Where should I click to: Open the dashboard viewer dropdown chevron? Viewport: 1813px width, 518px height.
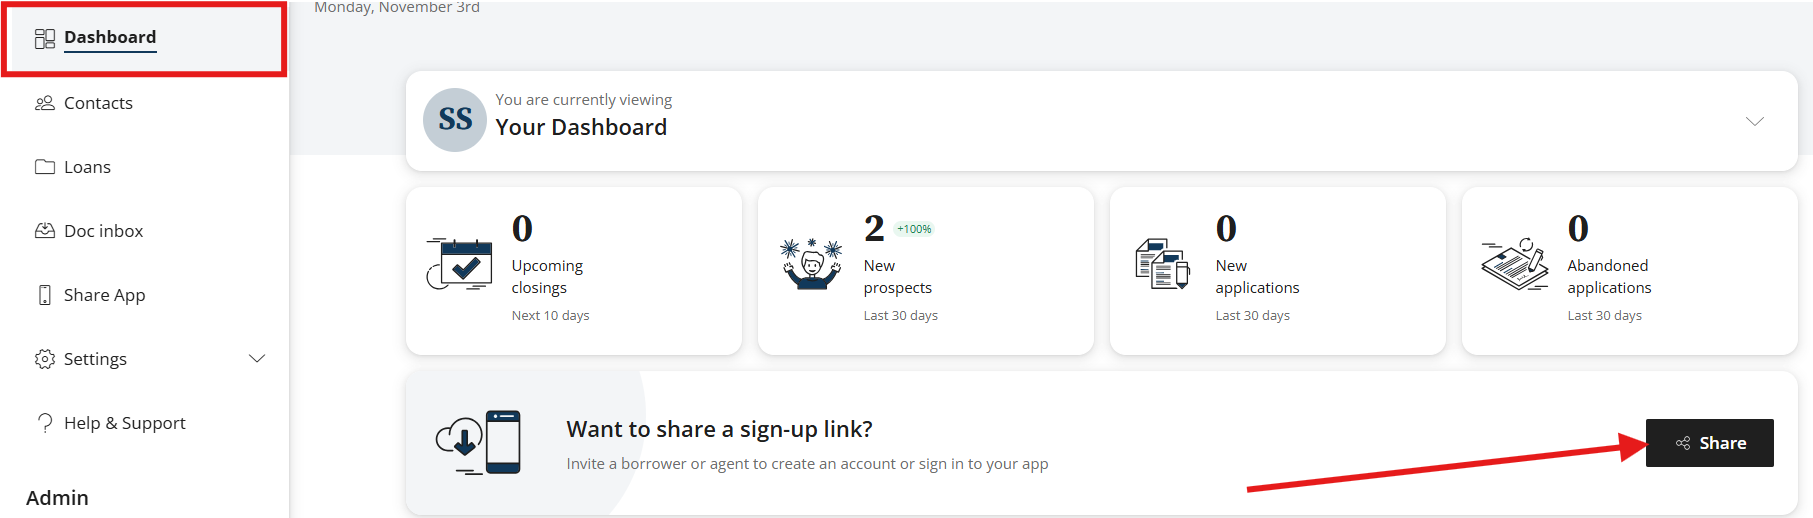(1754, 121)
